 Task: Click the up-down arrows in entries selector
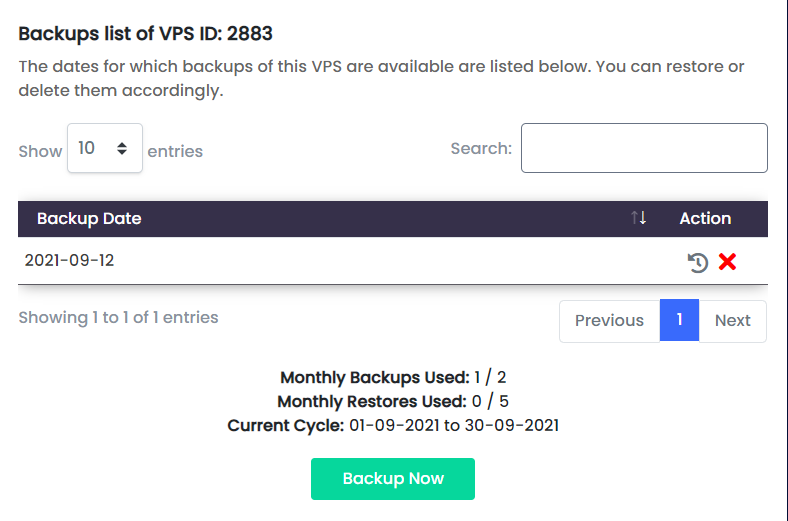[x=122, y=148]
